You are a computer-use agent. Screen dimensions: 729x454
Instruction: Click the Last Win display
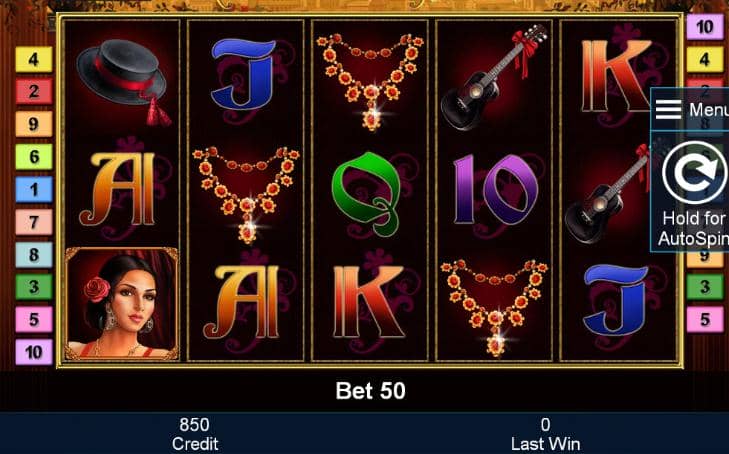pyautogui.click(x=545, y=434)
